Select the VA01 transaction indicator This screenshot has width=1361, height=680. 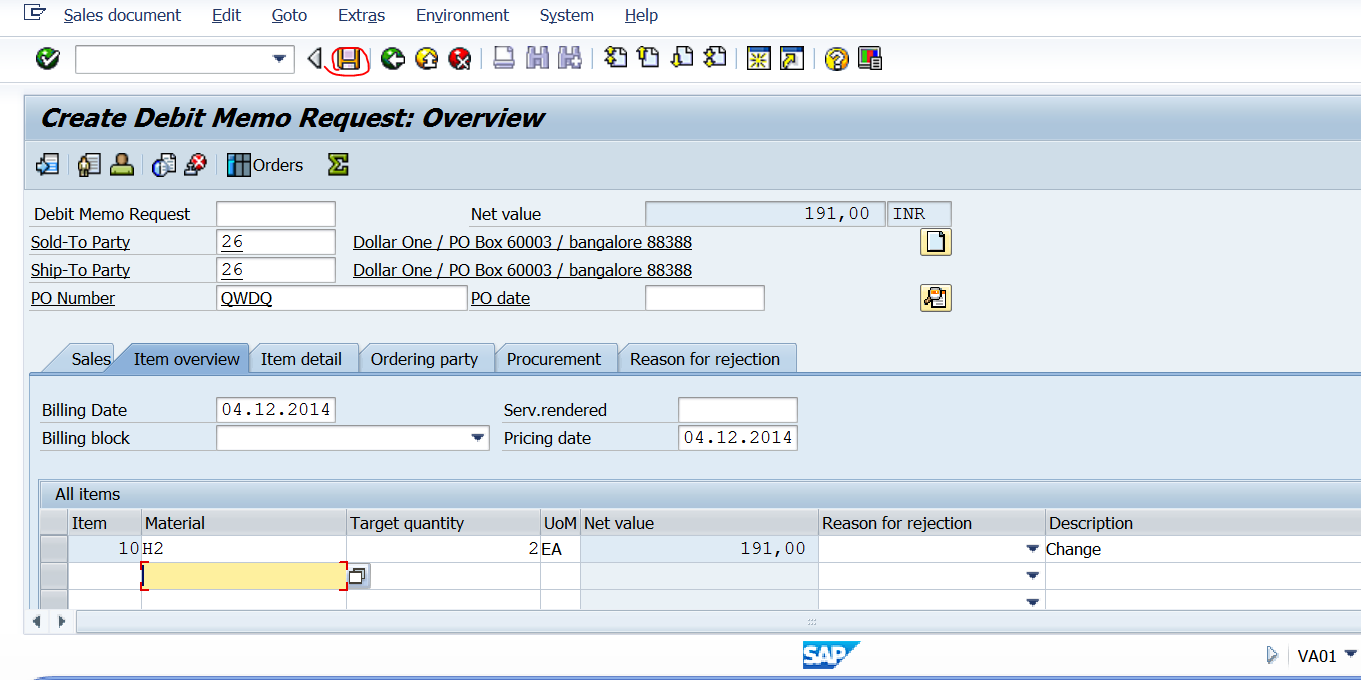point(1315,655)
